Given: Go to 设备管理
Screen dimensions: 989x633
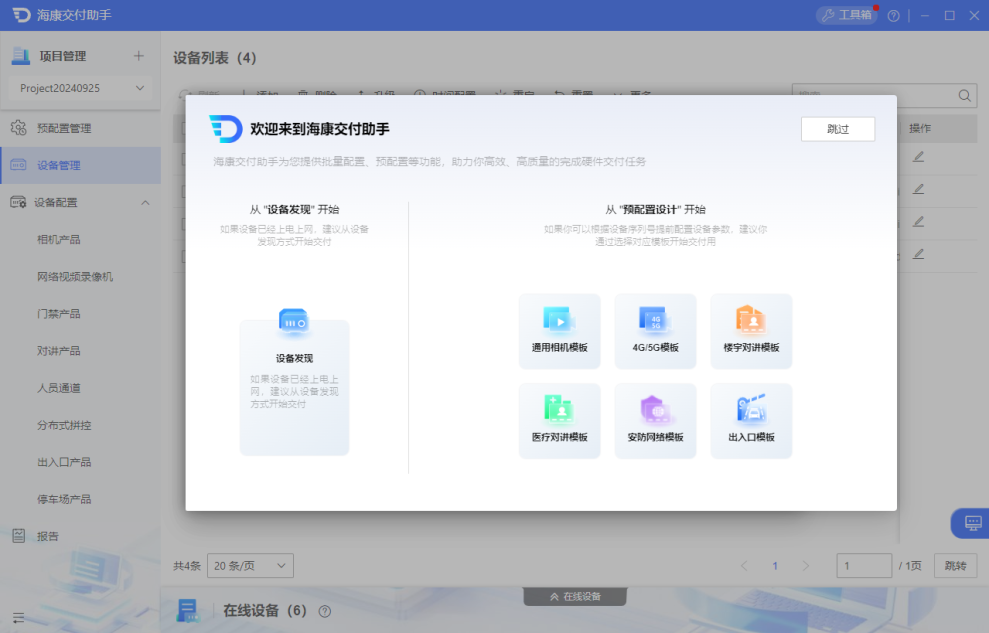Looking at the screenshot, I should pyautogui.click(x=80, y=165).
